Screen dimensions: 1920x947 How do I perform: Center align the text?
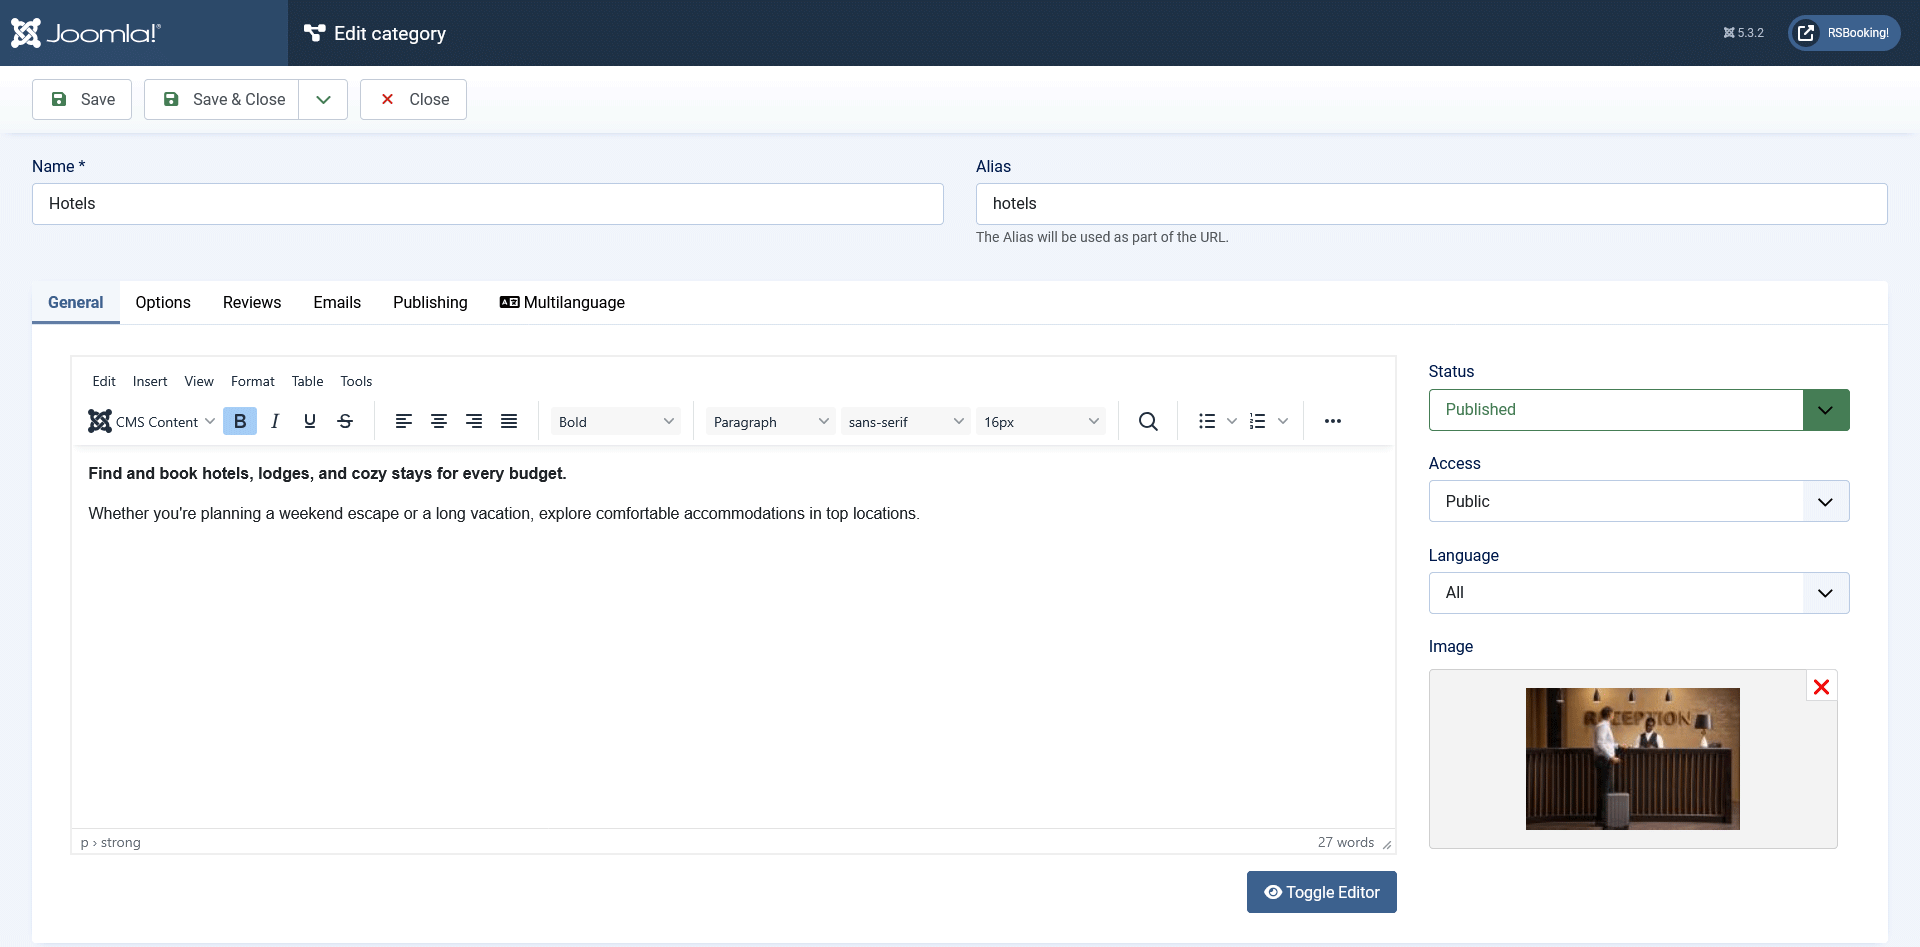click(439, 421)
